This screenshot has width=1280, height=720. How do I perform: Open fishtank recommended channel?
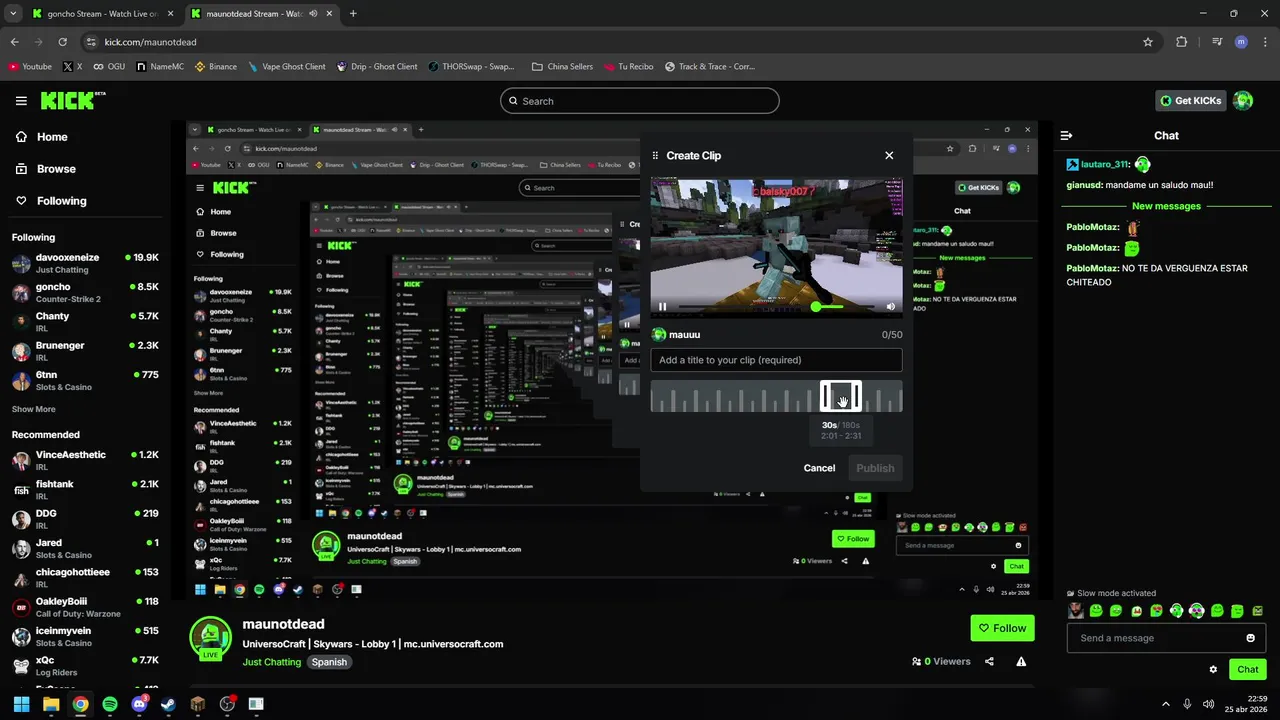click(85, 490)
